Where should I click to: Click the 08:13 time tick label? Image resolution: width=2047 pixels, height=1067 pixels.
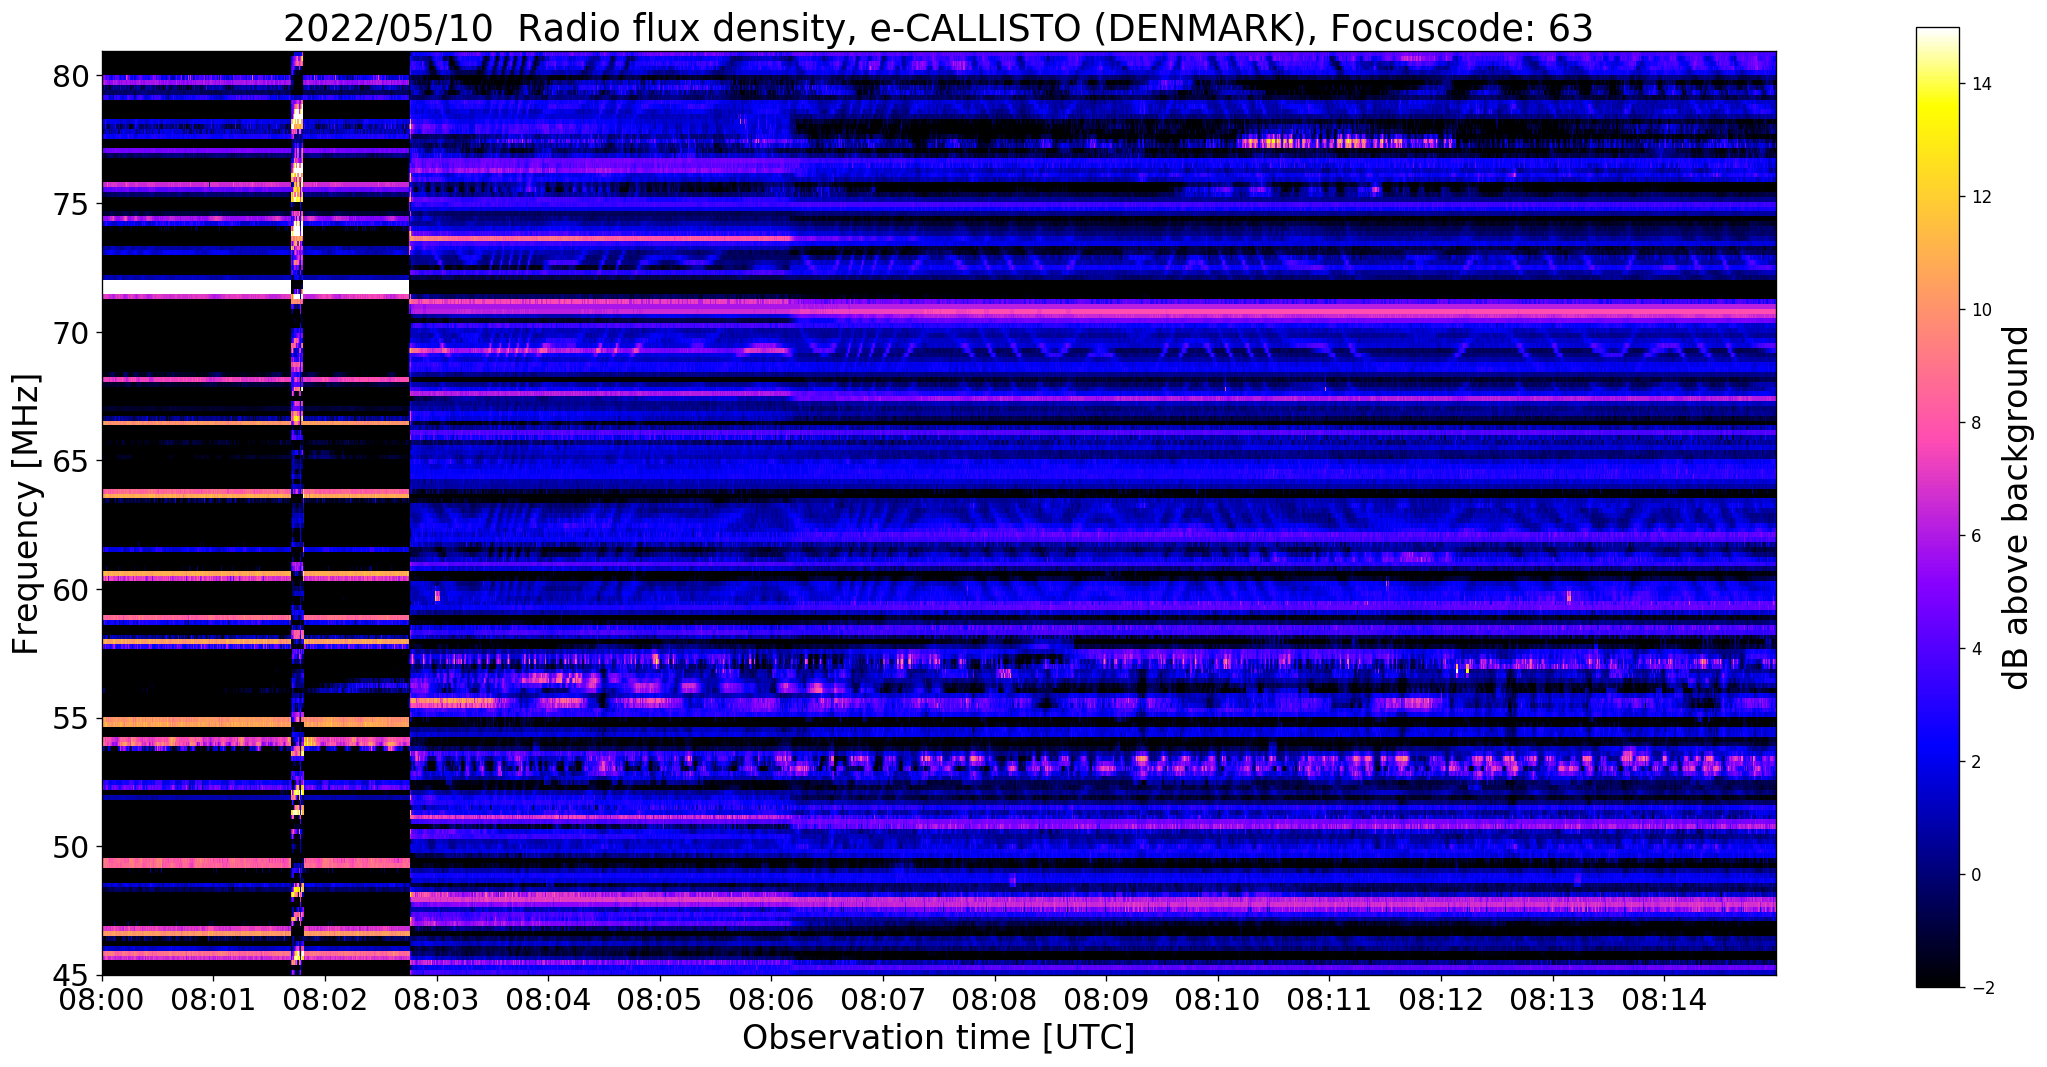point(1553,1000)
